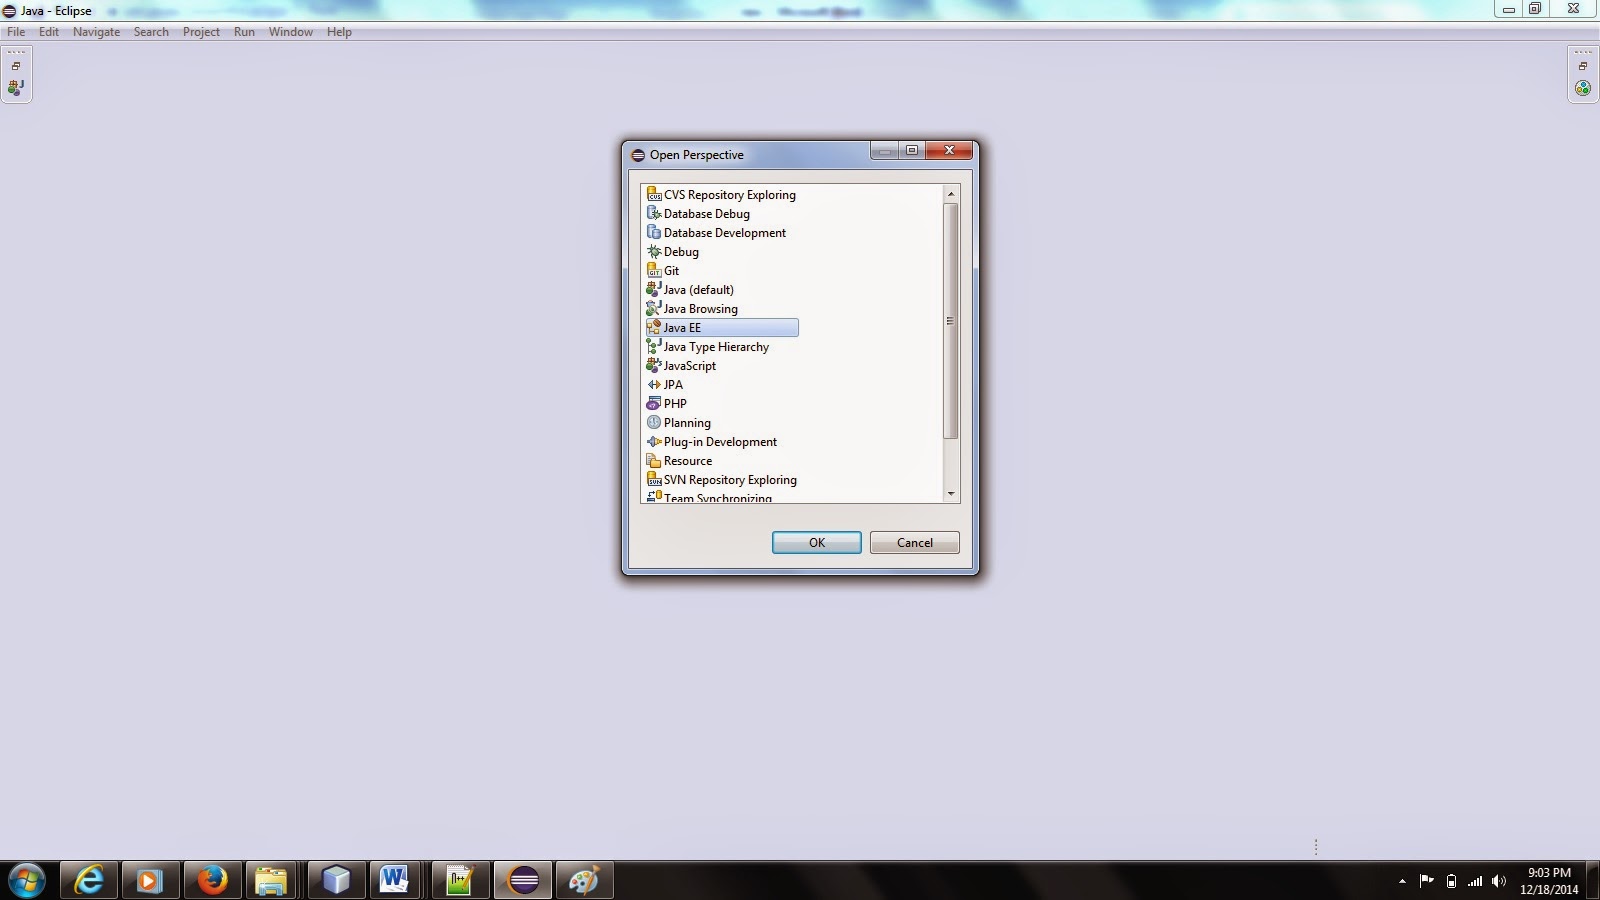1600x900 pixels.
Task: Select the Planning perspective
Action: 679,423
